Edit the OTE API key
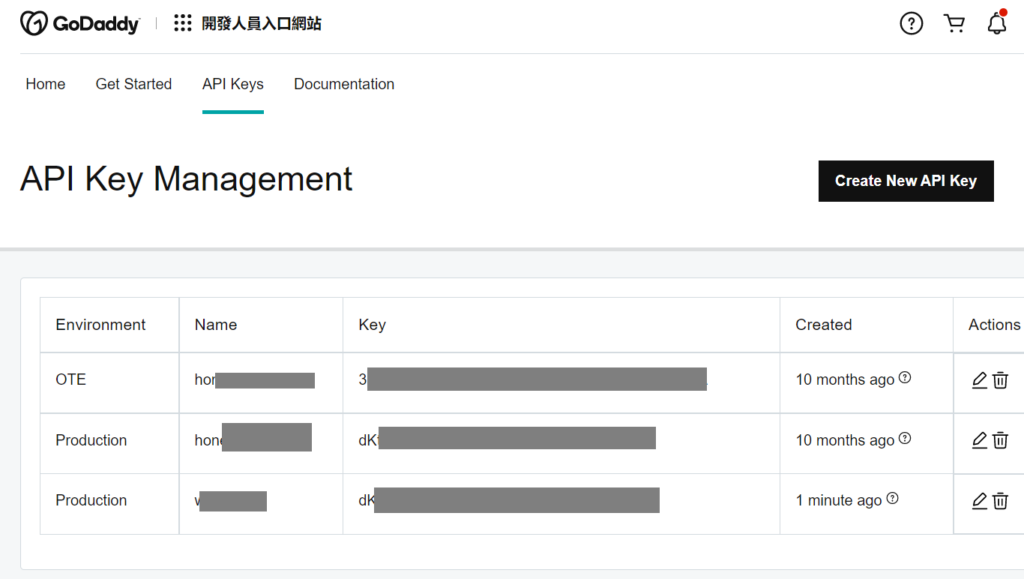 tap(979, 380)
